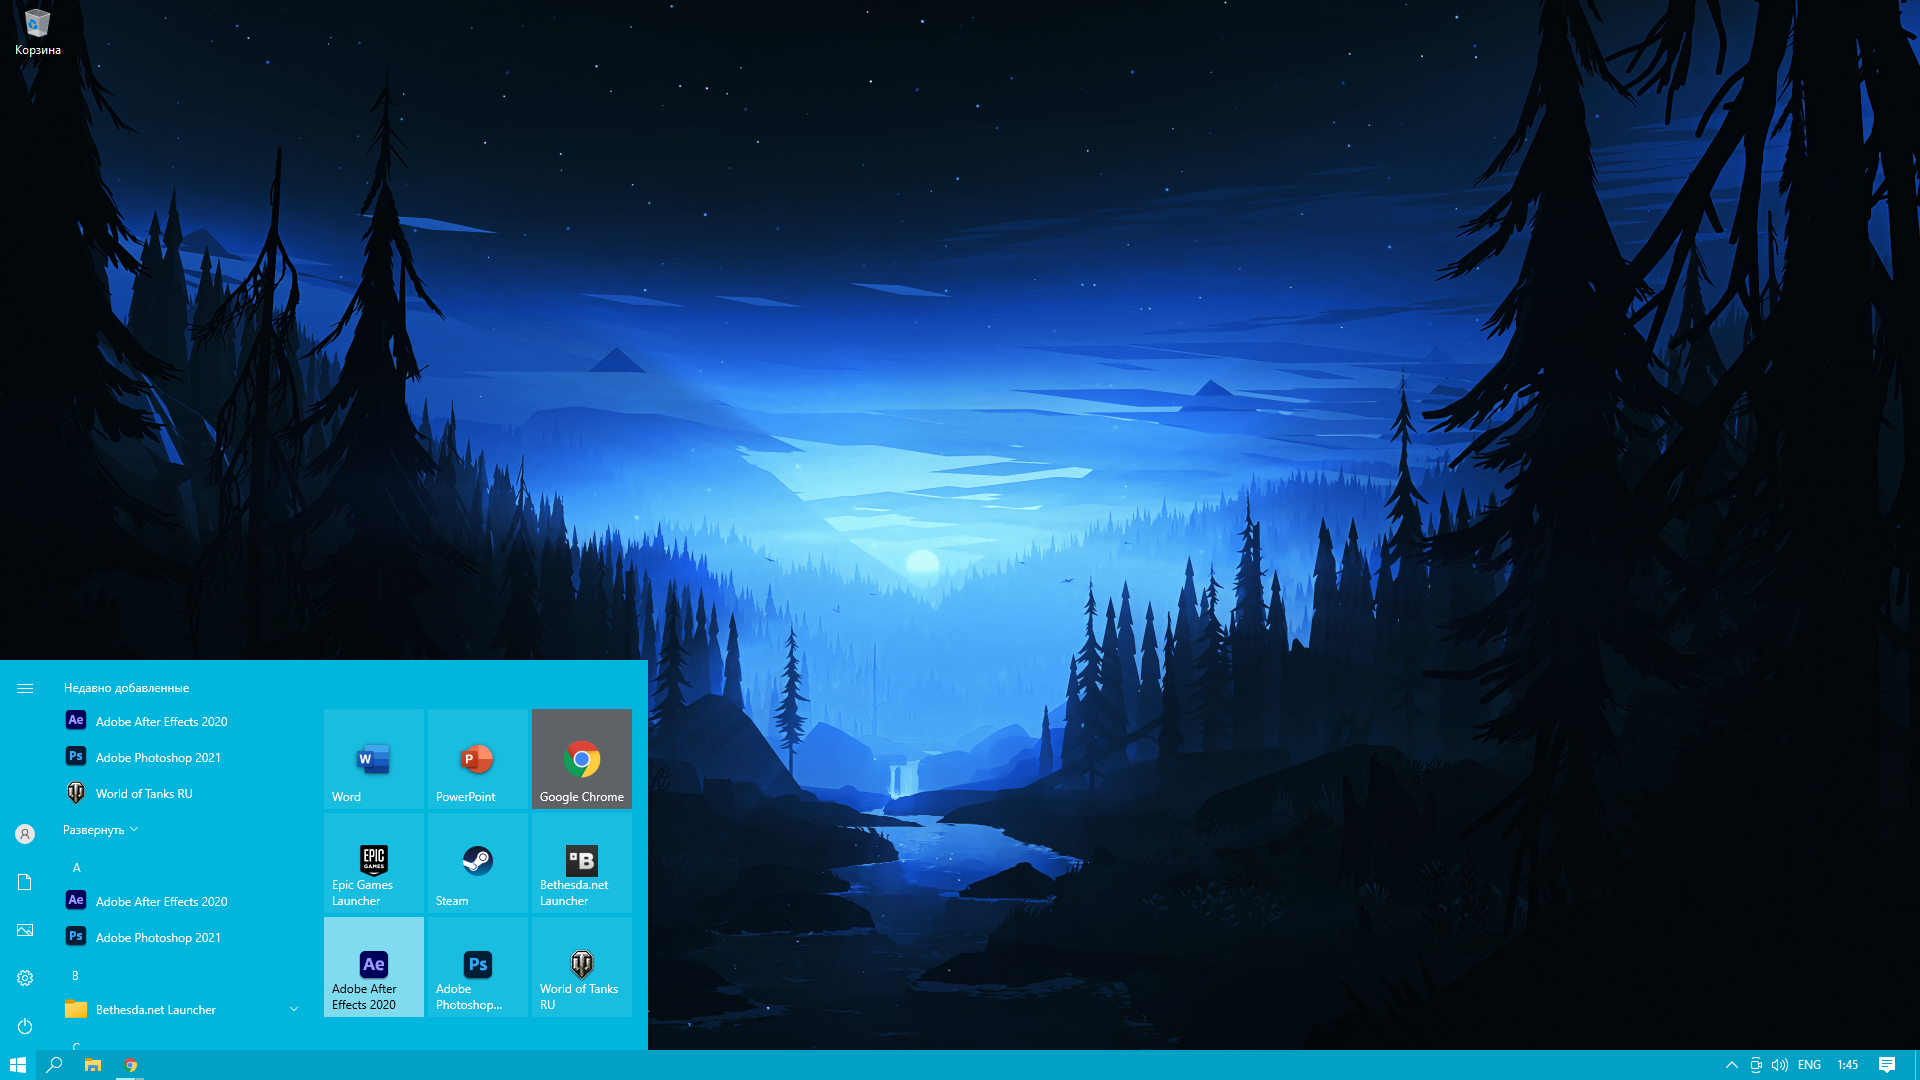This screenshot has width=1920, height=1080.
Task: Open the Bethesda.net Launcher tile
Action: tap(582, 862)
